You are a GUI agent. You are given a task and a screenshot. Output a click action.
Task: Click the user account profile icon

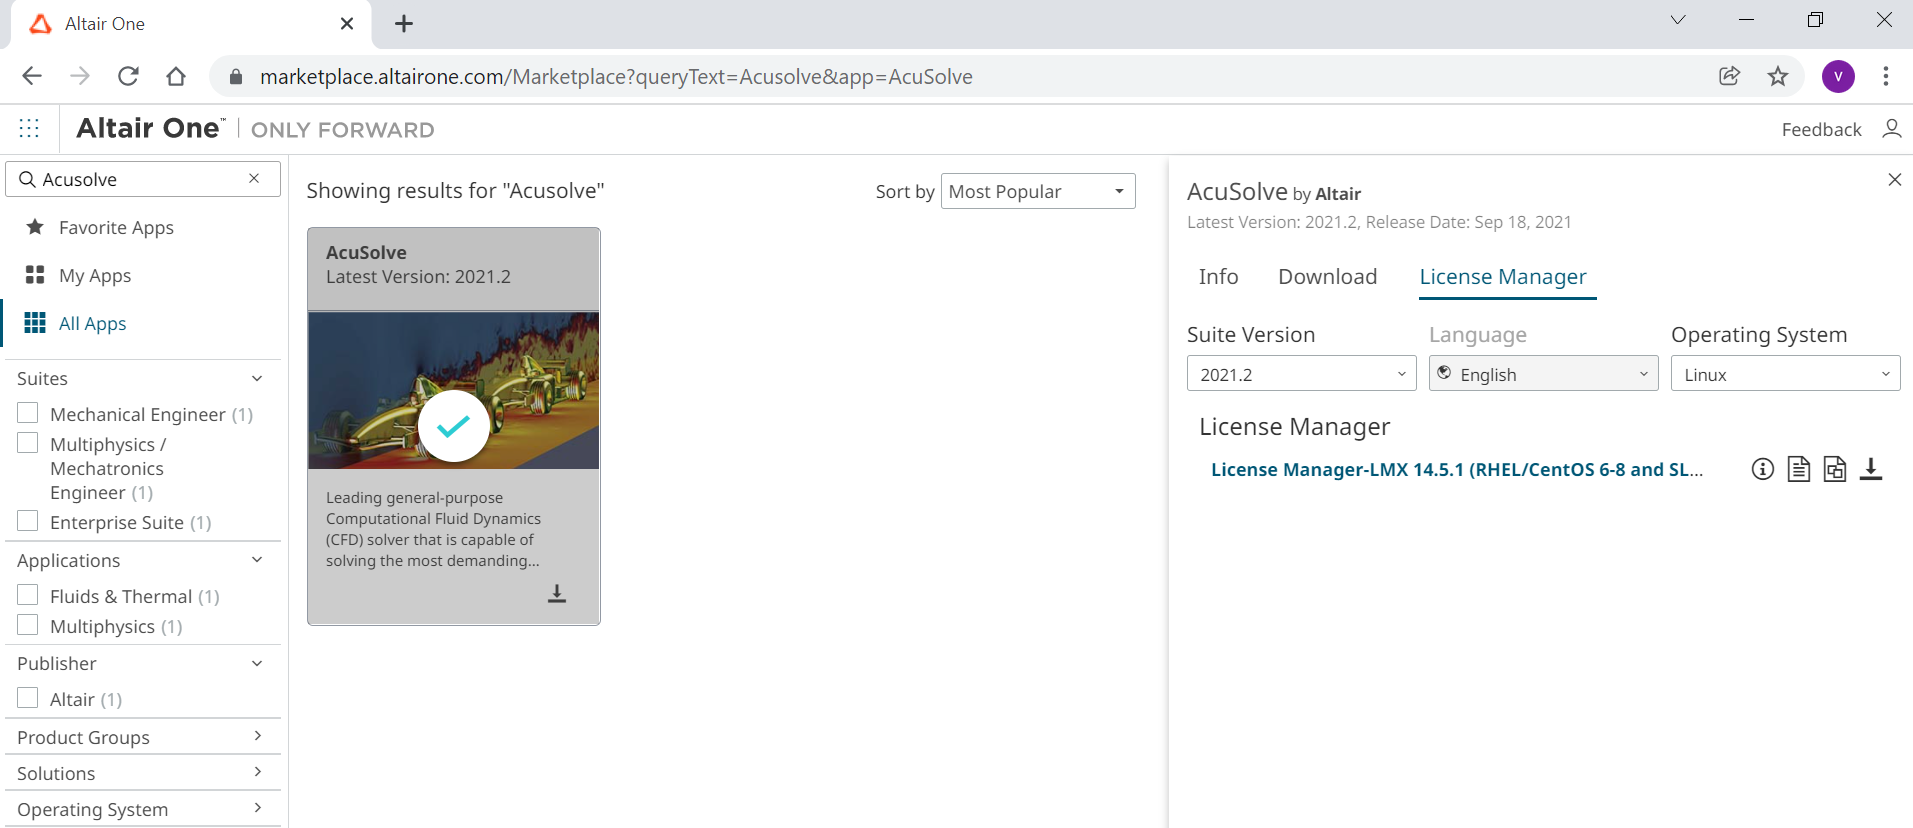(x=1890, y=129)
